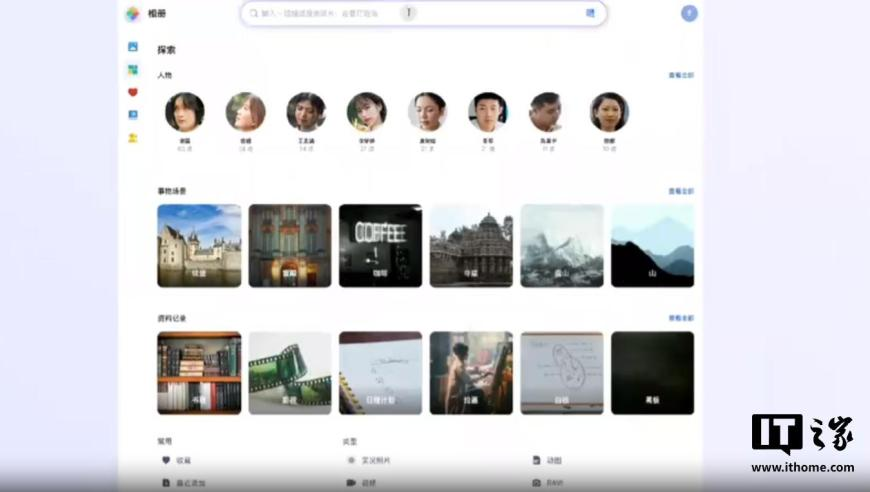Click the yellow icon at sidebar bottom

coord(133,138)
